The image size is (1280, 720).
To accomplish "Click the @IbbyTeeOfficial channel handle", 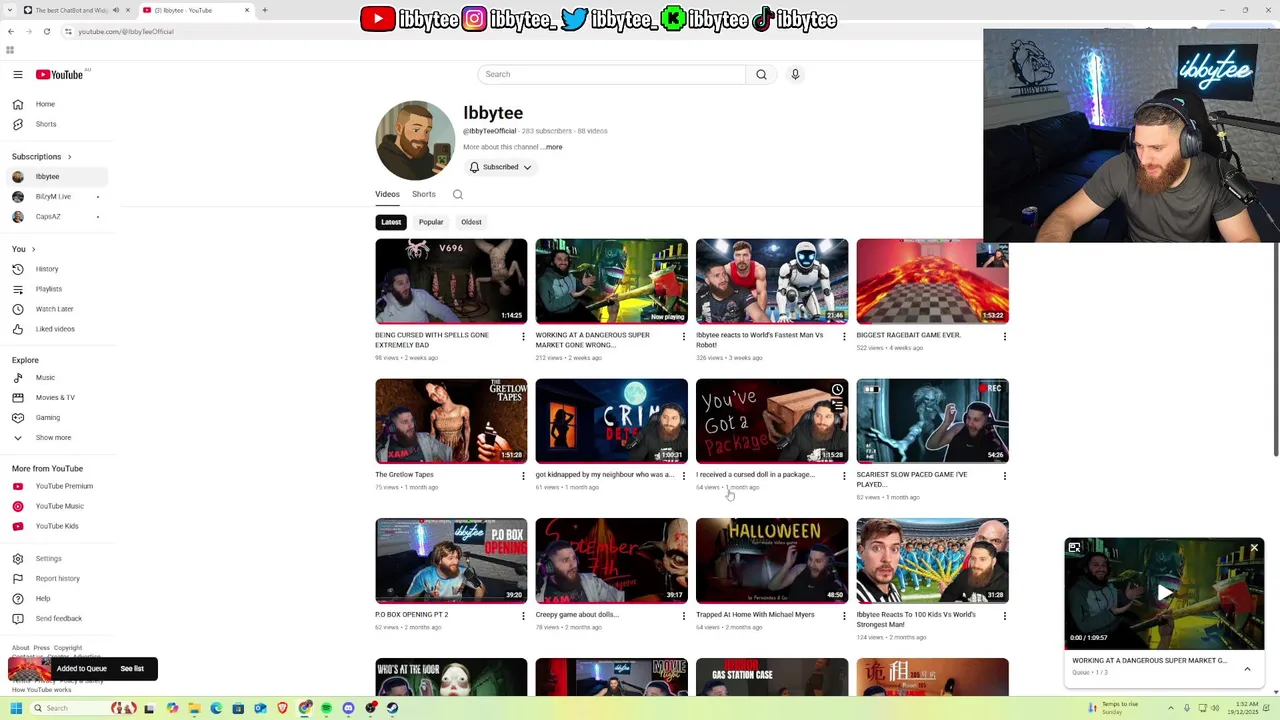I will [x=490, y=131].
